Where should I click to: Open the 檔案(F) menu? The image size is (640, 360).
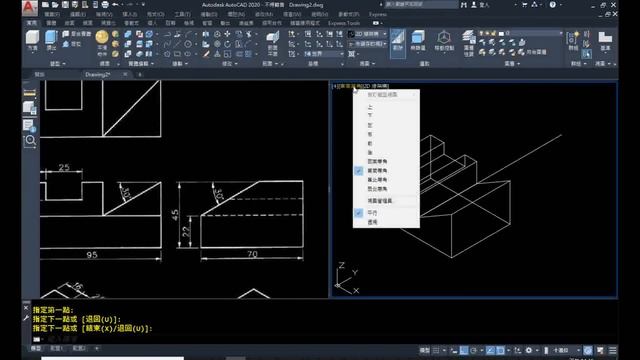pos(52,14)
